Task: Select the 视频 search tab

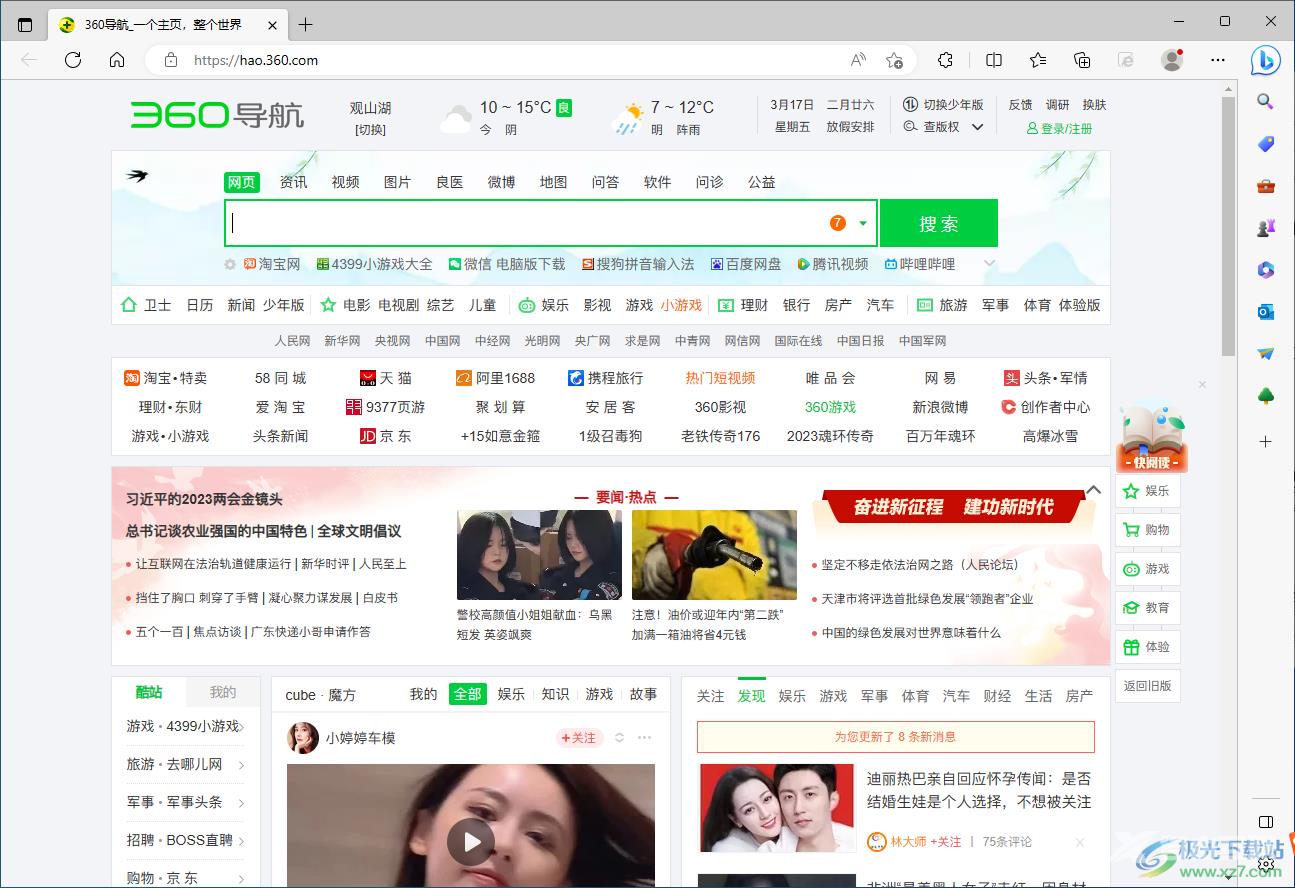Action: click(346, 182)
